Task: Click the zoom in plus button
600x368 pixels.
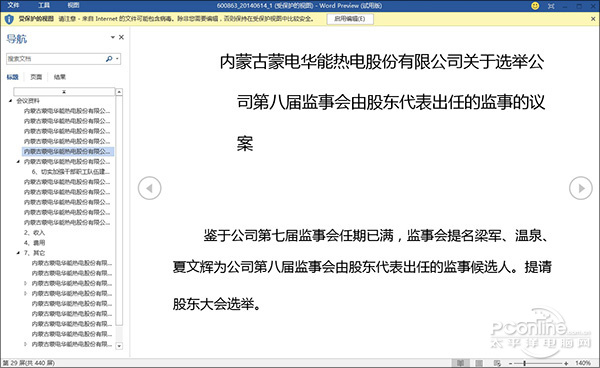Action: (x=566, y=363)
